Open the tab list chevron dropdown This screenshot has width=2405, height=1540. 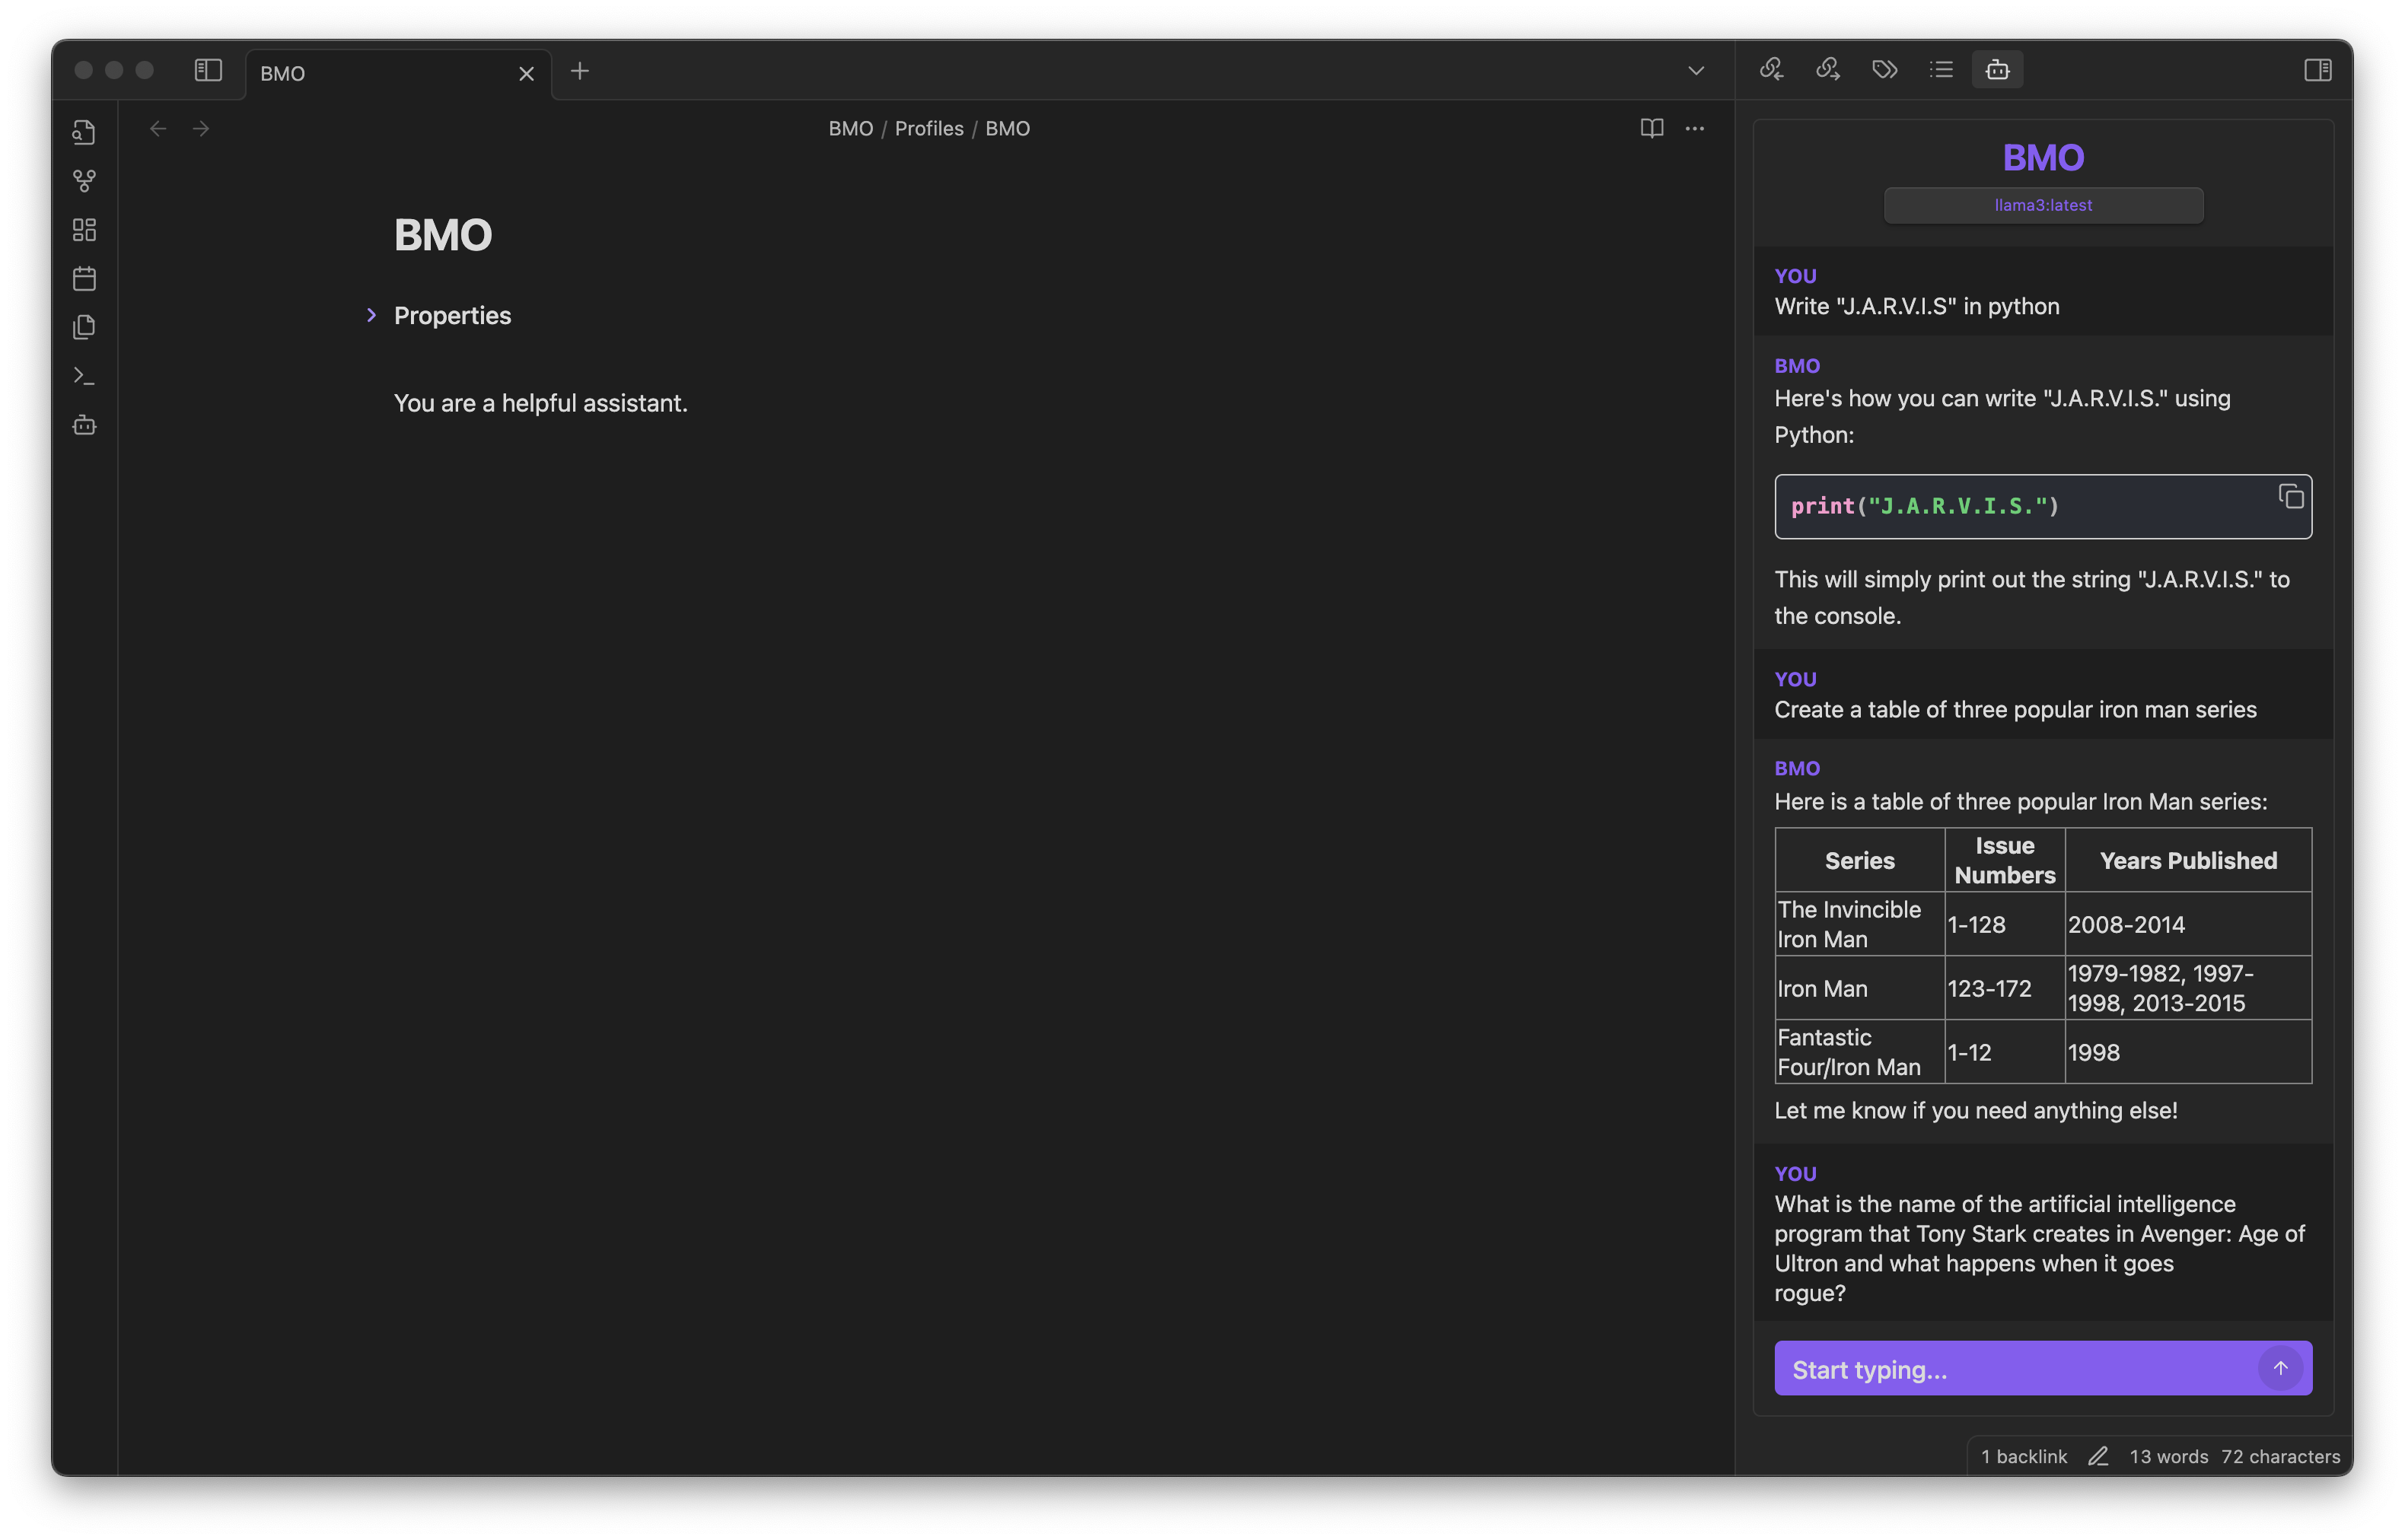pos(1695,71)
